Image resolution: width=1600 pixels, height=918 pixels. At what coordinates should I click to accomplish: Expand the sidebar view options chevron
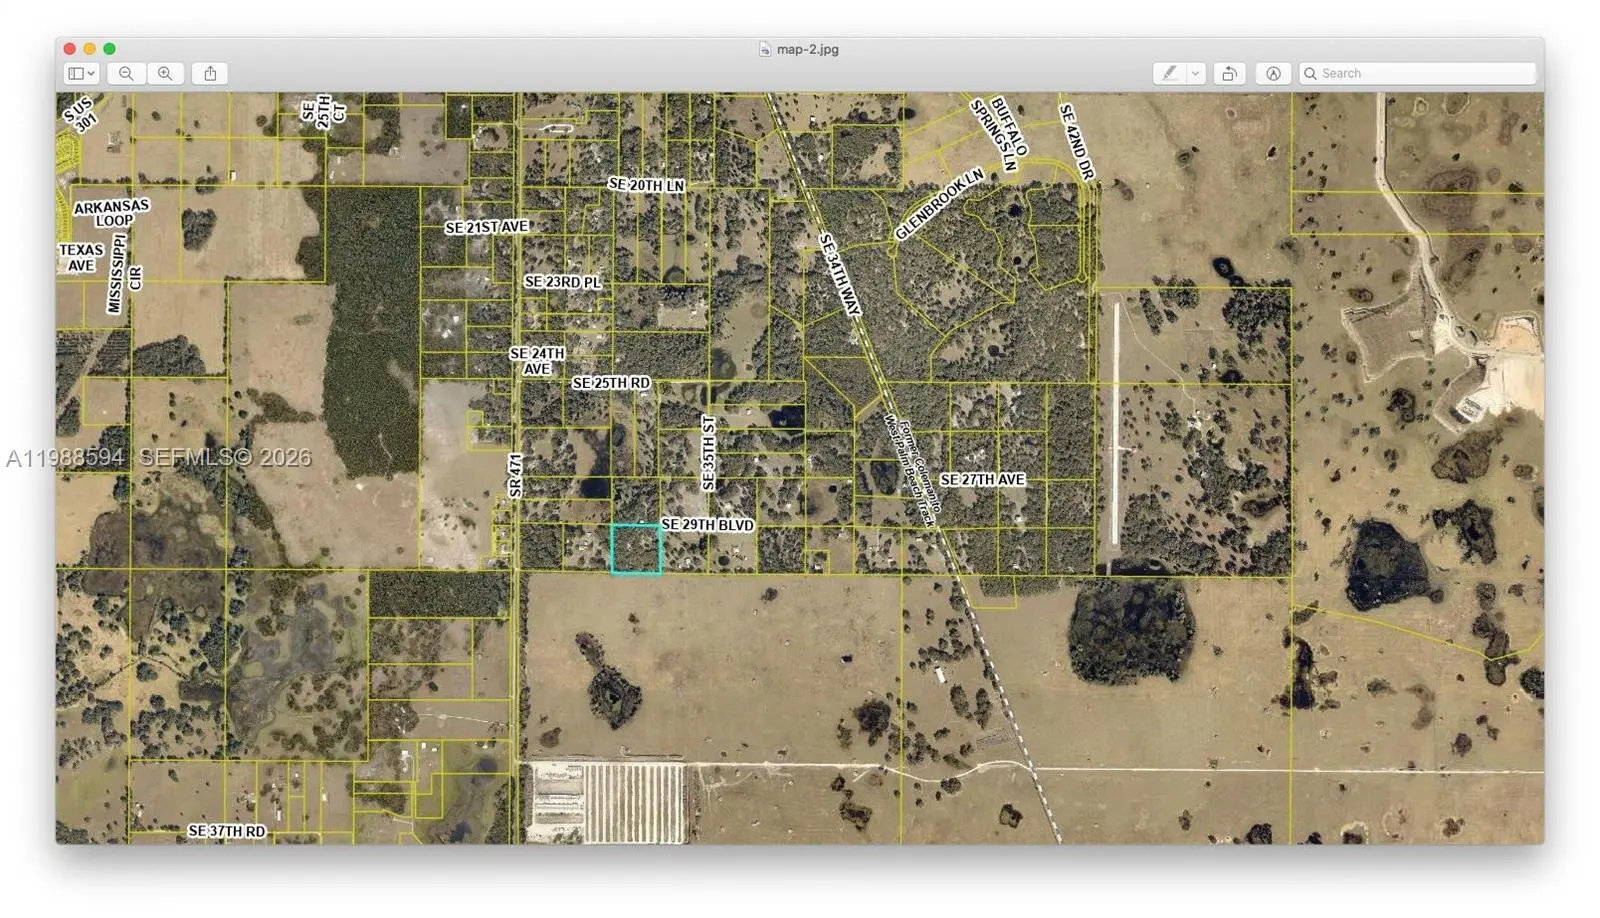91,73
